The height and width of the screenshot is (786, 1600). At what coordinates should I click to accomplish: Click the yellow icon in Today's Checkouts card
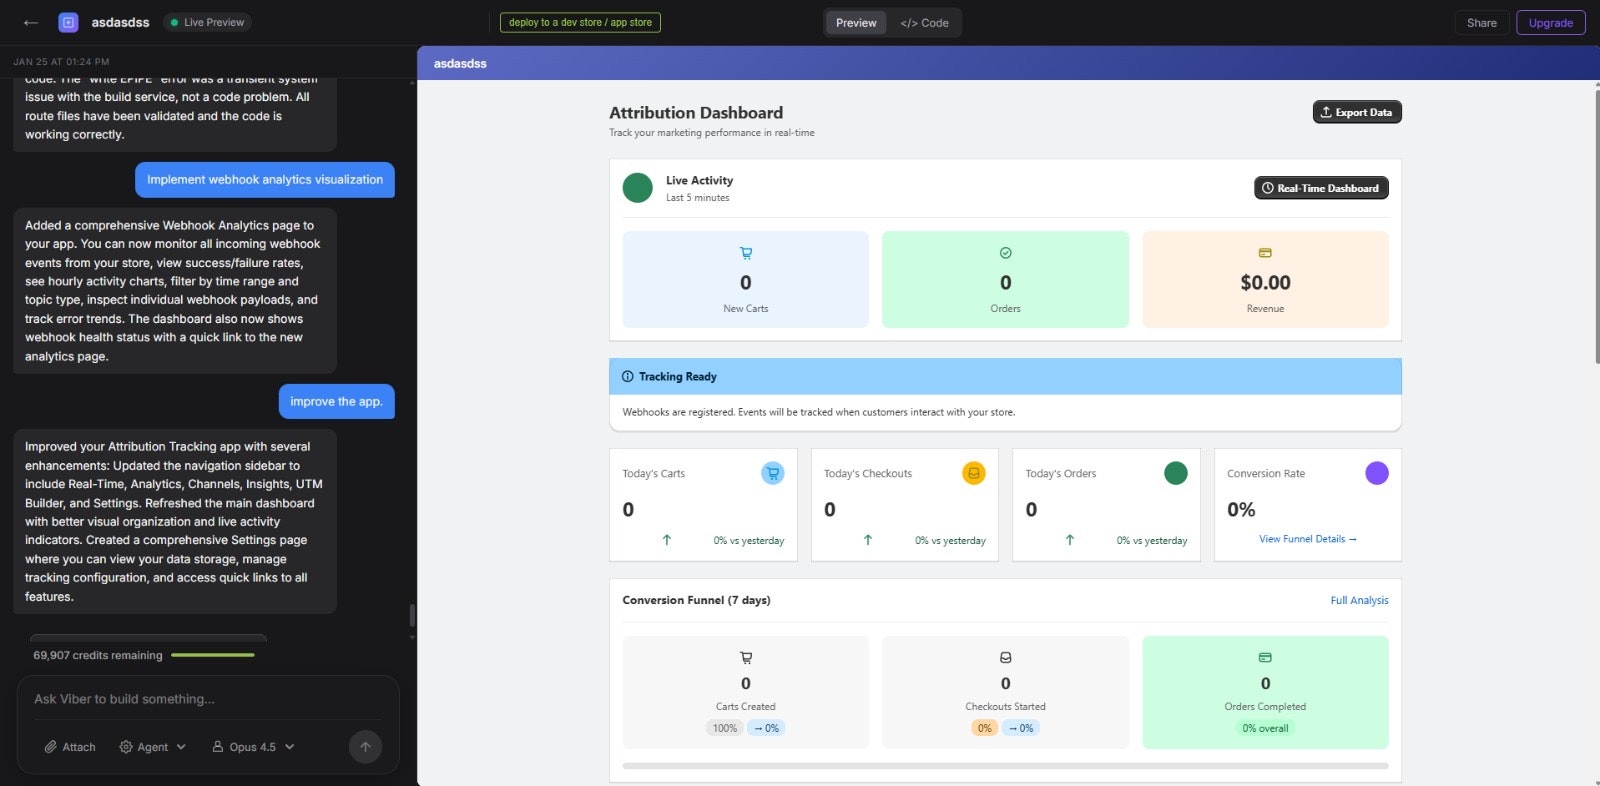click(974, 473)
